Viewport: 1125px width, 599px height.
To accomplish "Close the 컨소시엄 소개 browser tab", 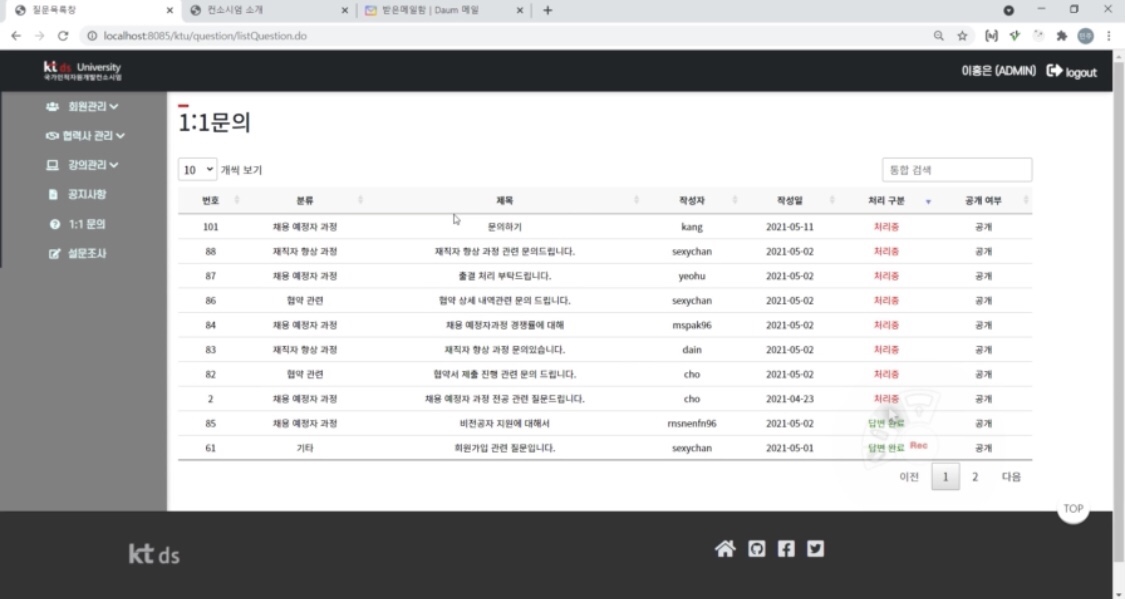I will pos(344,10).
